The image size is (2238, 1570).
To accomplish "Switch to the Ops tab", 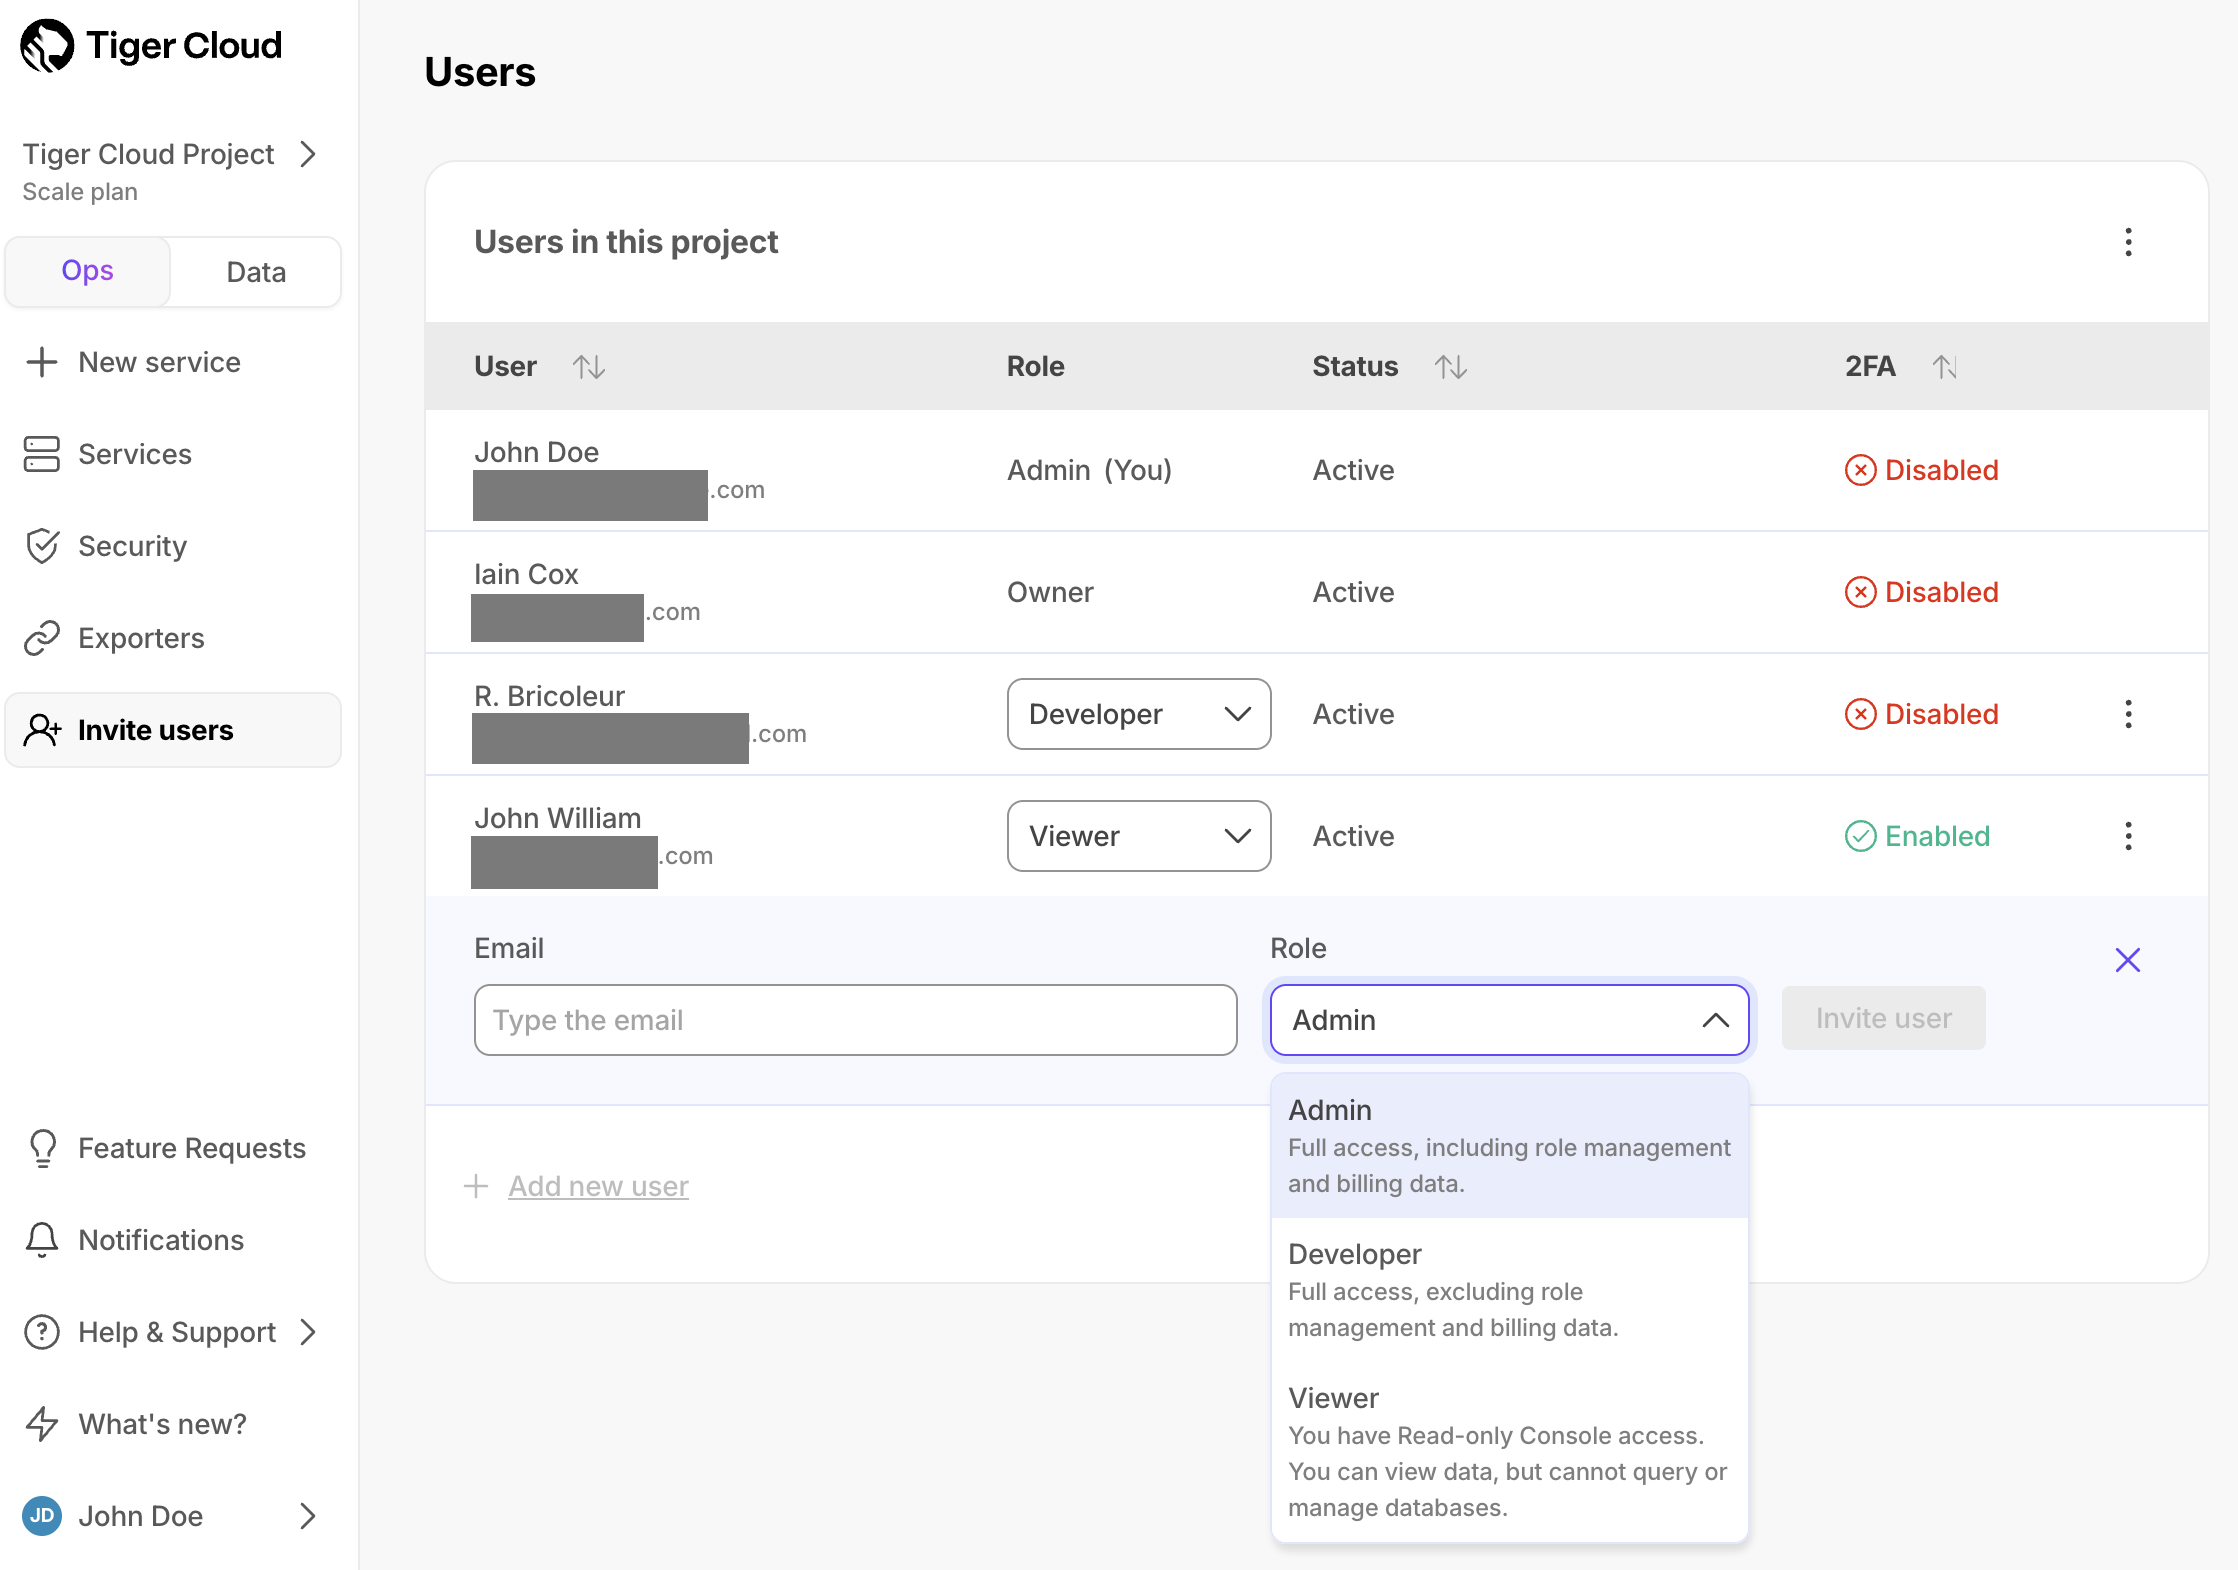I will [x=88, y=271].
